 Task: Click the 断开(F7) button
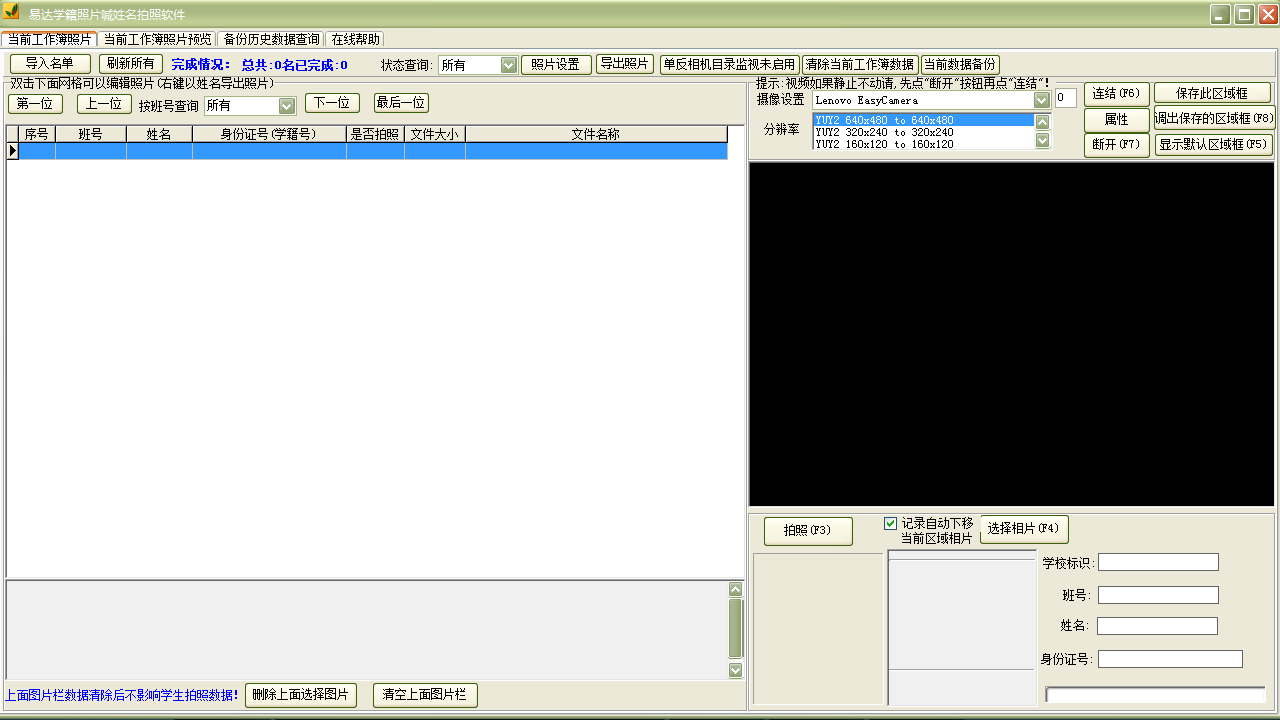pyautogui.click(x=1117, y=145)
